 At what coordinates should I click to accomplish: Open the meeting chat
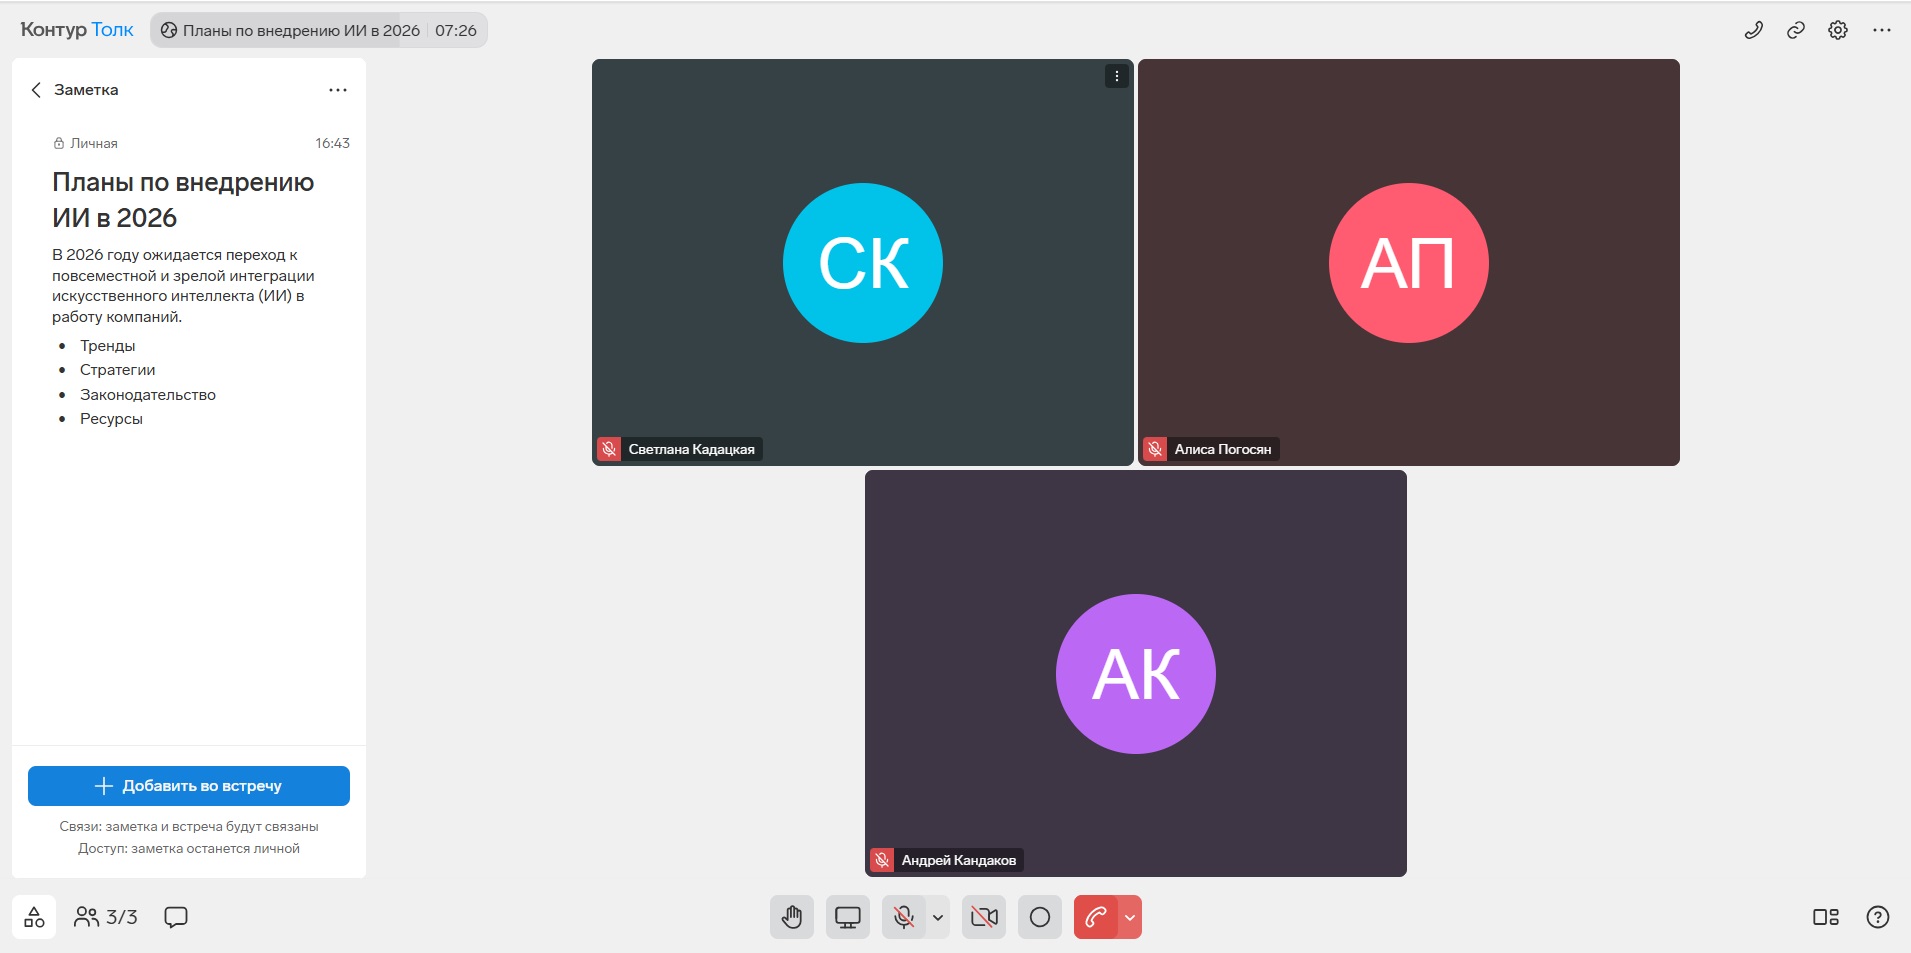(176, 917)
